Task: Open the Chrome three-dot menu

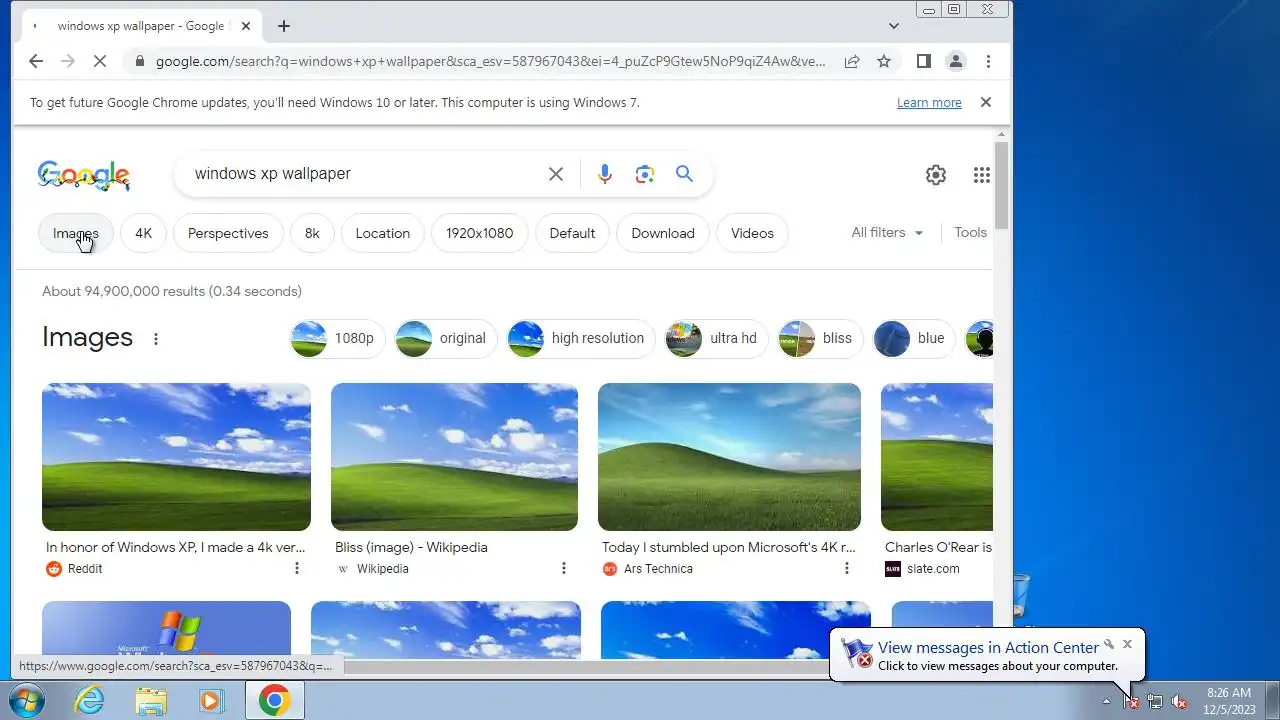Action: (x=988, y=61)
